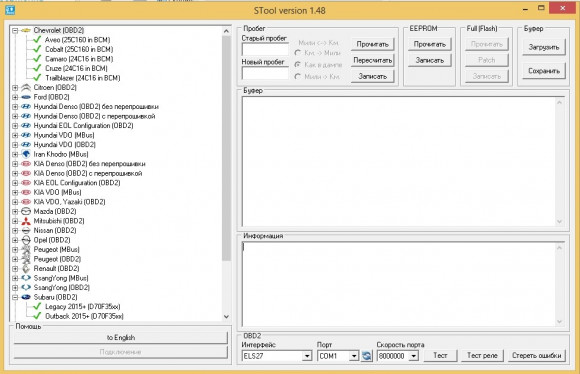Click KIA logo beside VDO (MBus)
The width and height of the screenshot is (580, 374).
pos(26,192)
